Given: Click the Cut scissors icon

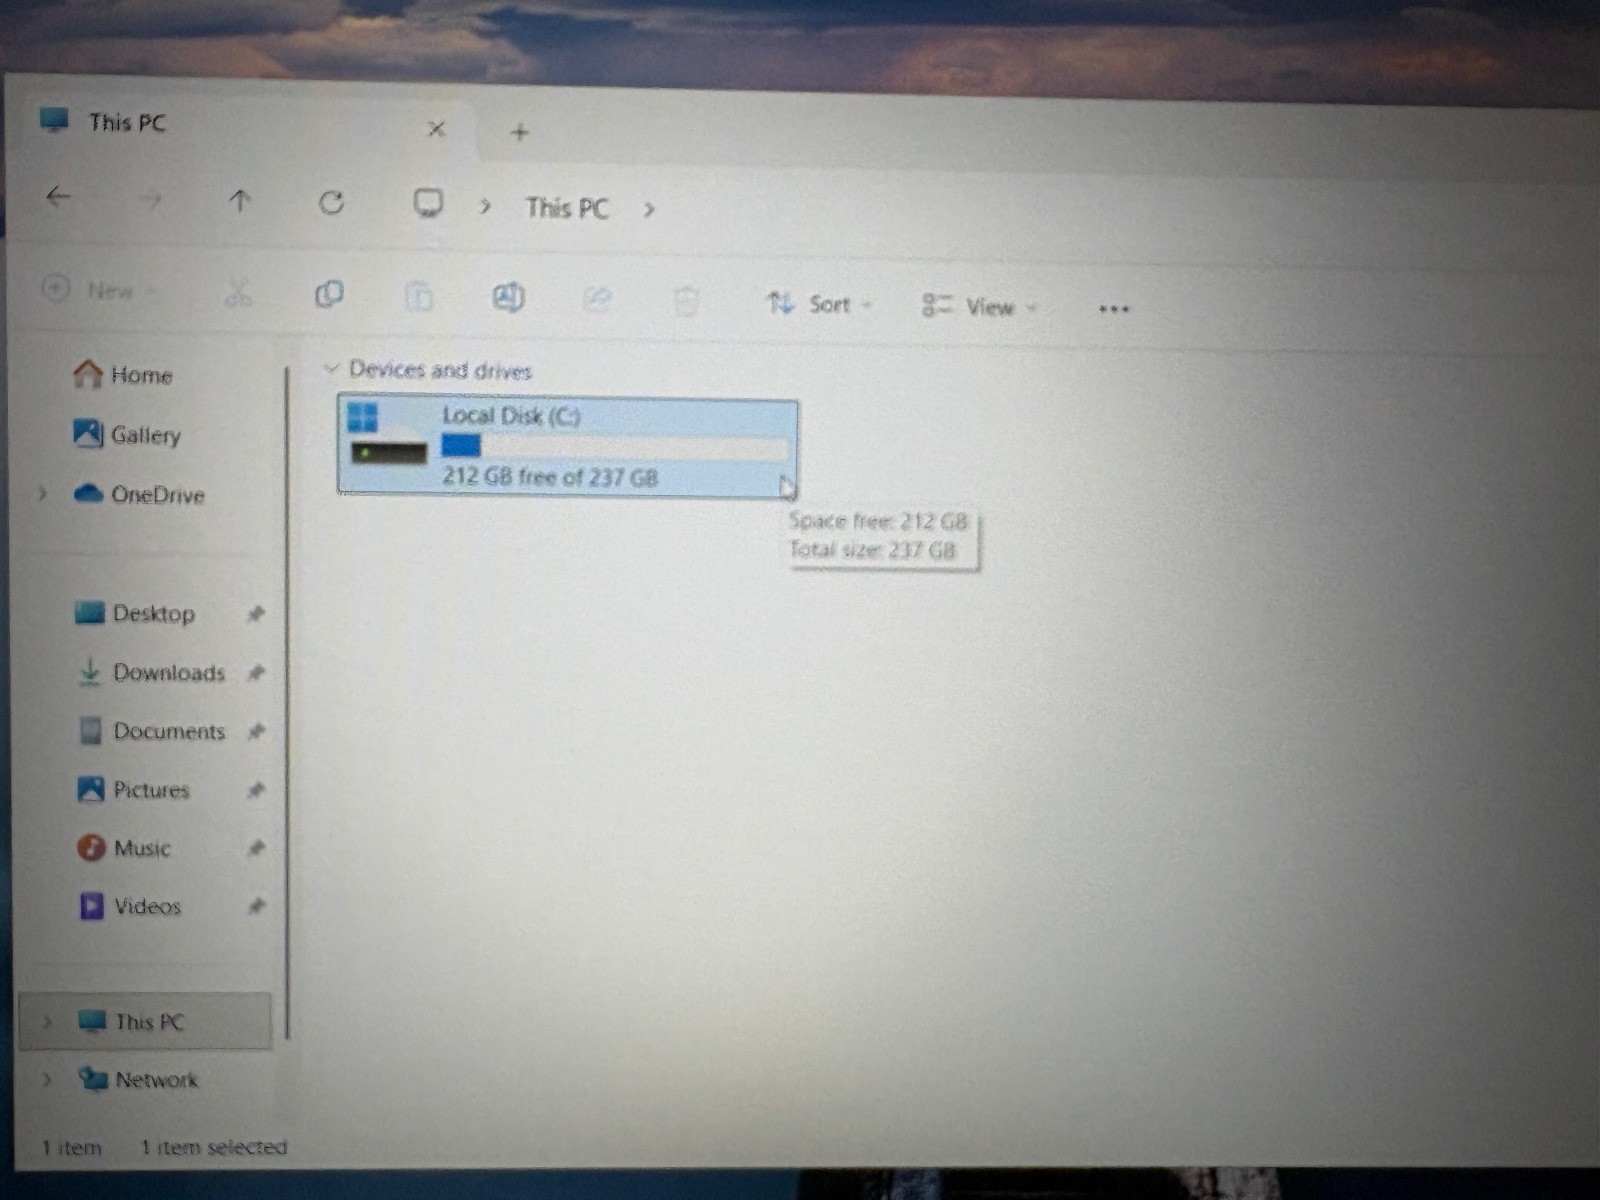Looking at the screenshot, I should click(238, 294).
